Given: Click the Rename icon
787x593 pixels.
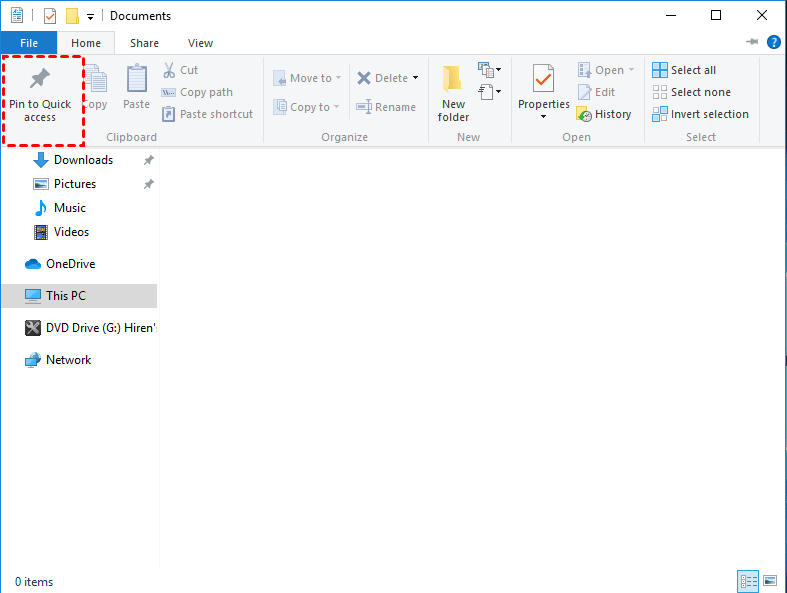Looking at the screenshot, I should point(364,107).
